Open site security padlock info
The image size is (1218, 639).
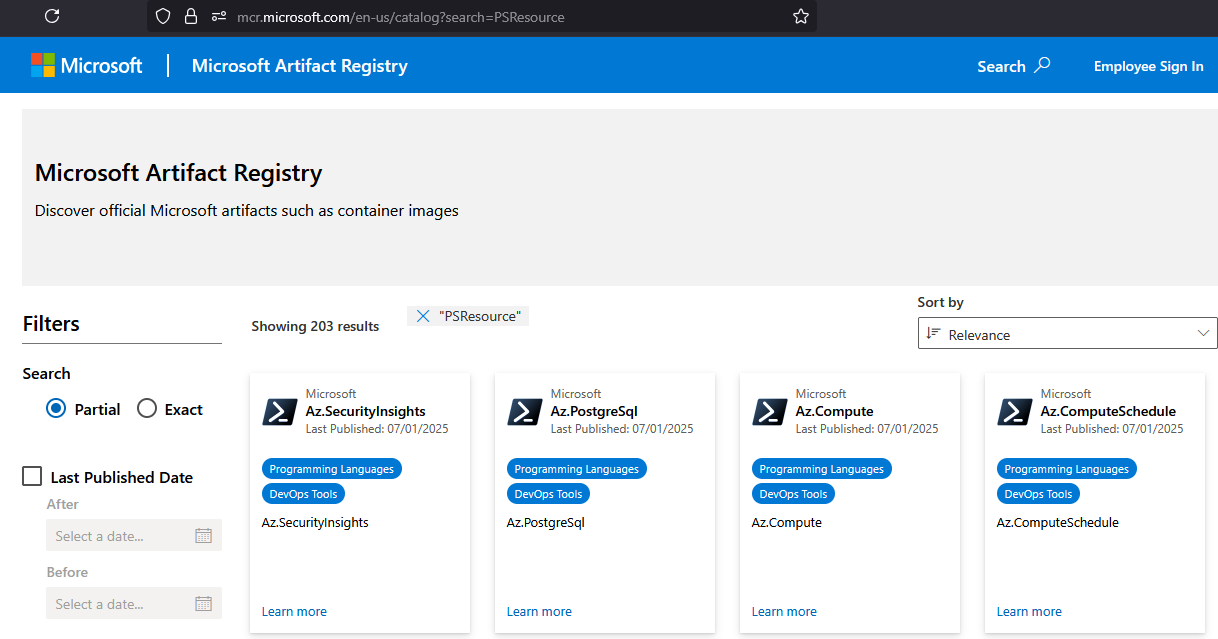point(191,16)
